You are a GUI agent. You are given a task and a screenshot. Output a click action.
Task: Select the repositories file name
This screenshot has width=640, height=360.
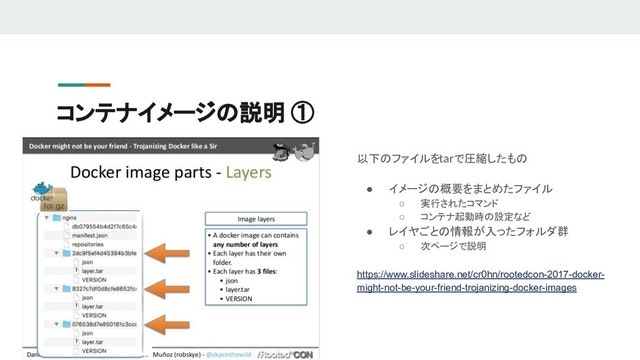coord(88,244)
